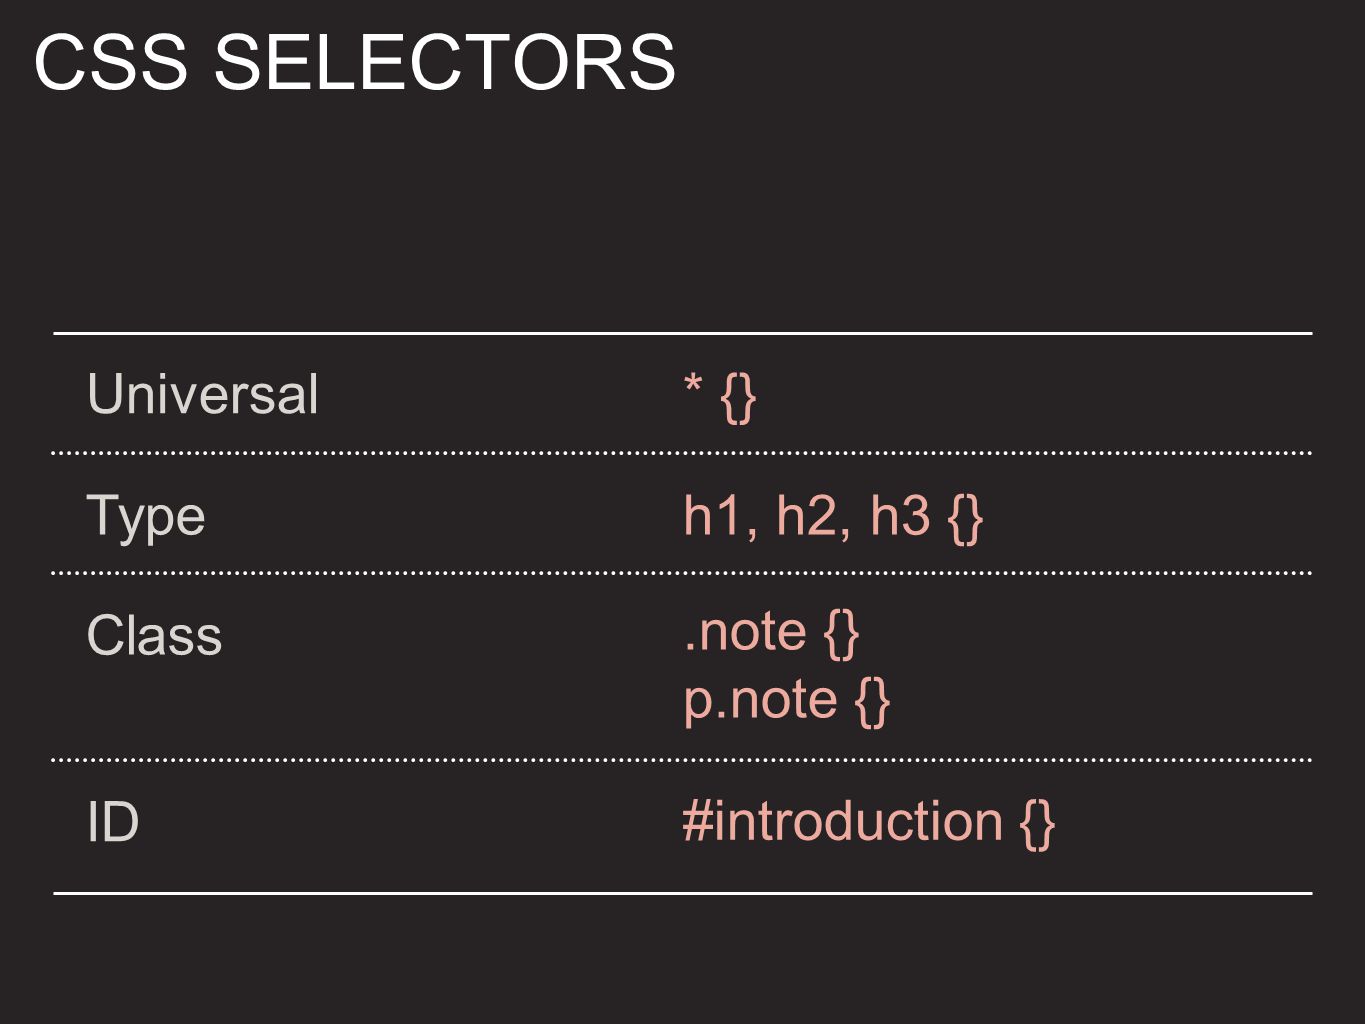Select the ID row label
This screenshot has width=1365, height=1024.
coord(113,822)
